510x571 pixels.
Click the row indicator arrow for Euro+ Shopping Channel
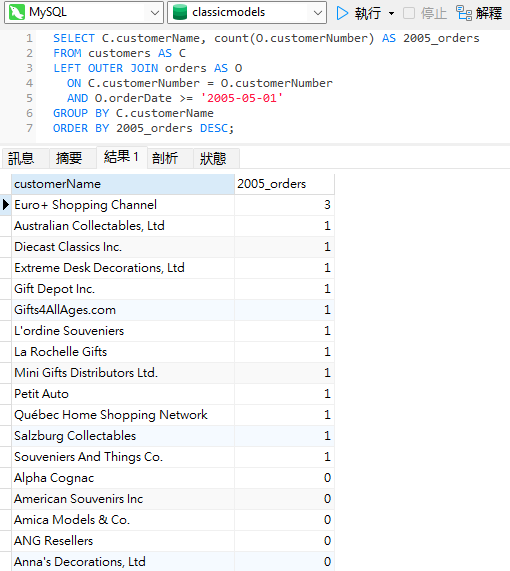(x=5, y=205)
